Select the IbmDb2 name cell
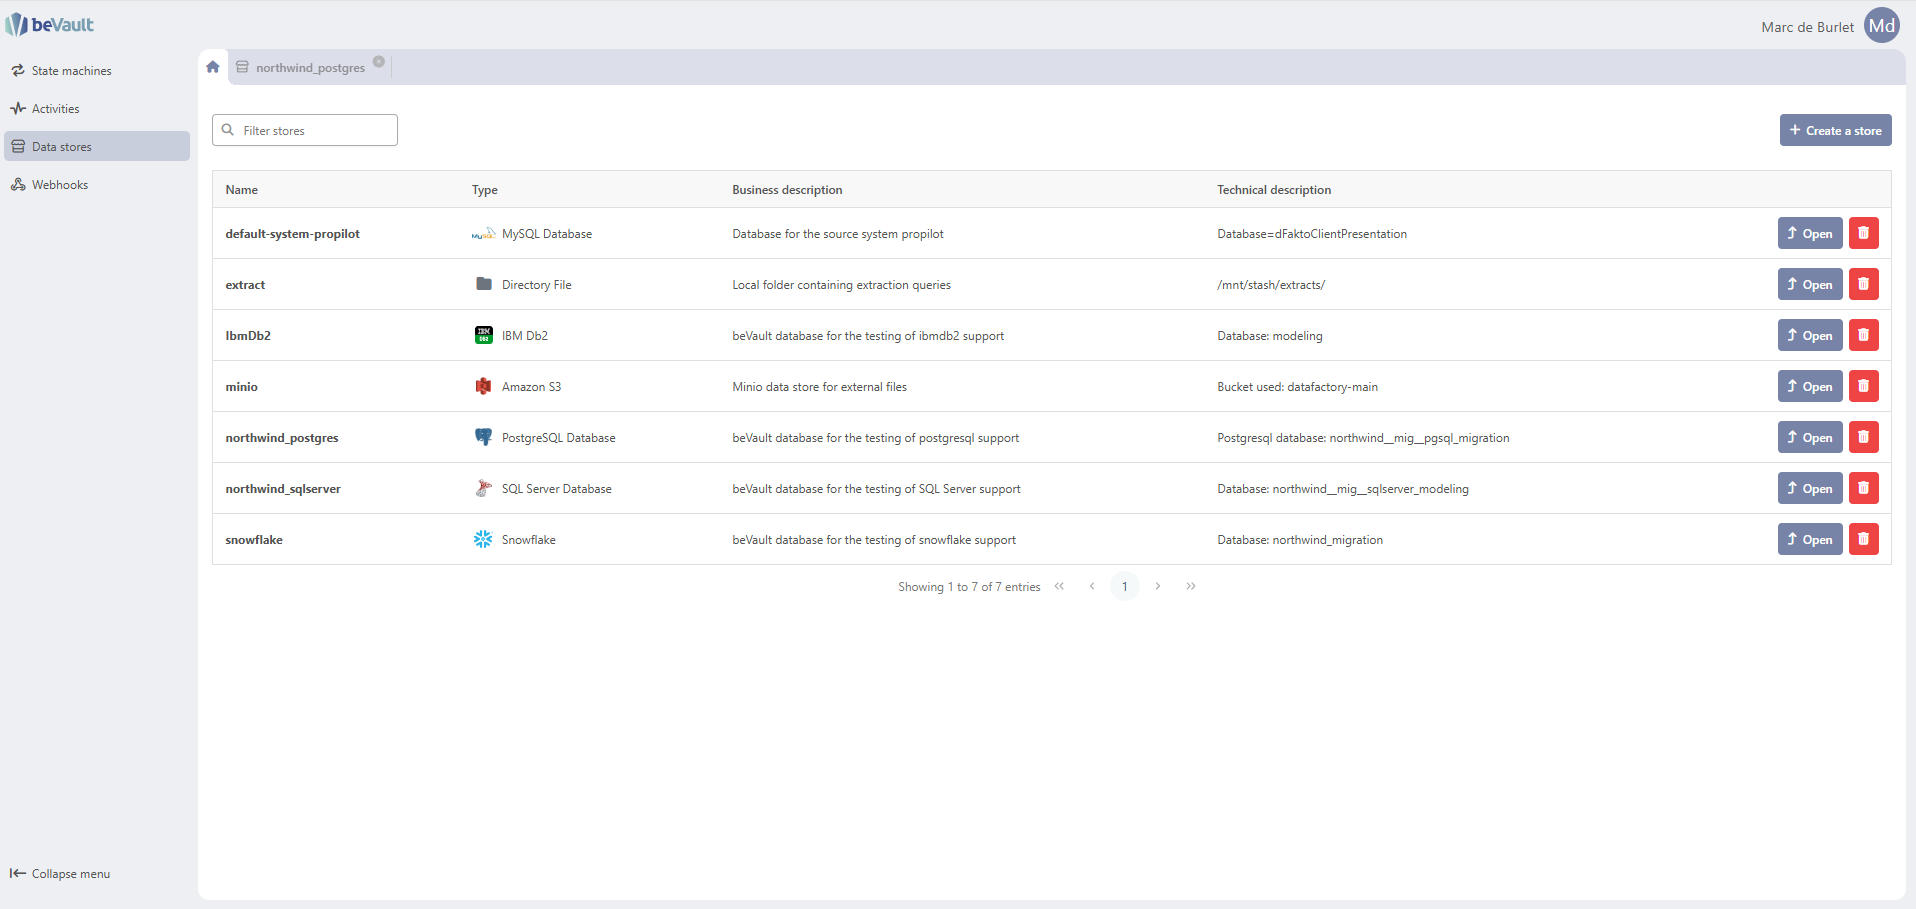The image size is (1916, 909). point(248,336)
